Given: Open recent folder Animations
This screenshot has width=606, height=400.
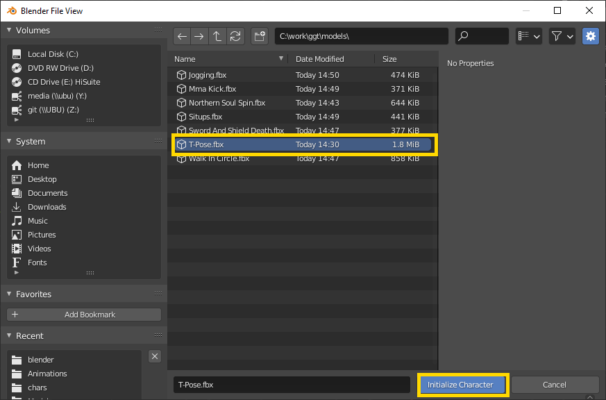Looking at the screenshot, I should tap(74, 374).
